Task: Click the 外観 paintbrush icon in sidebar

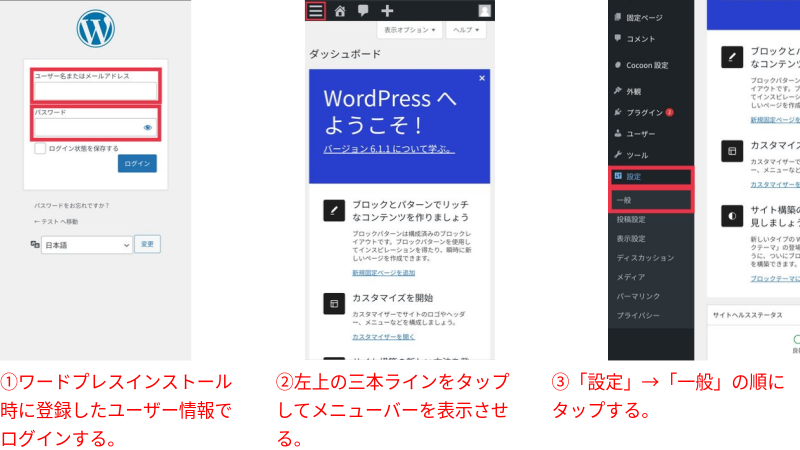Action: (618, 90)
